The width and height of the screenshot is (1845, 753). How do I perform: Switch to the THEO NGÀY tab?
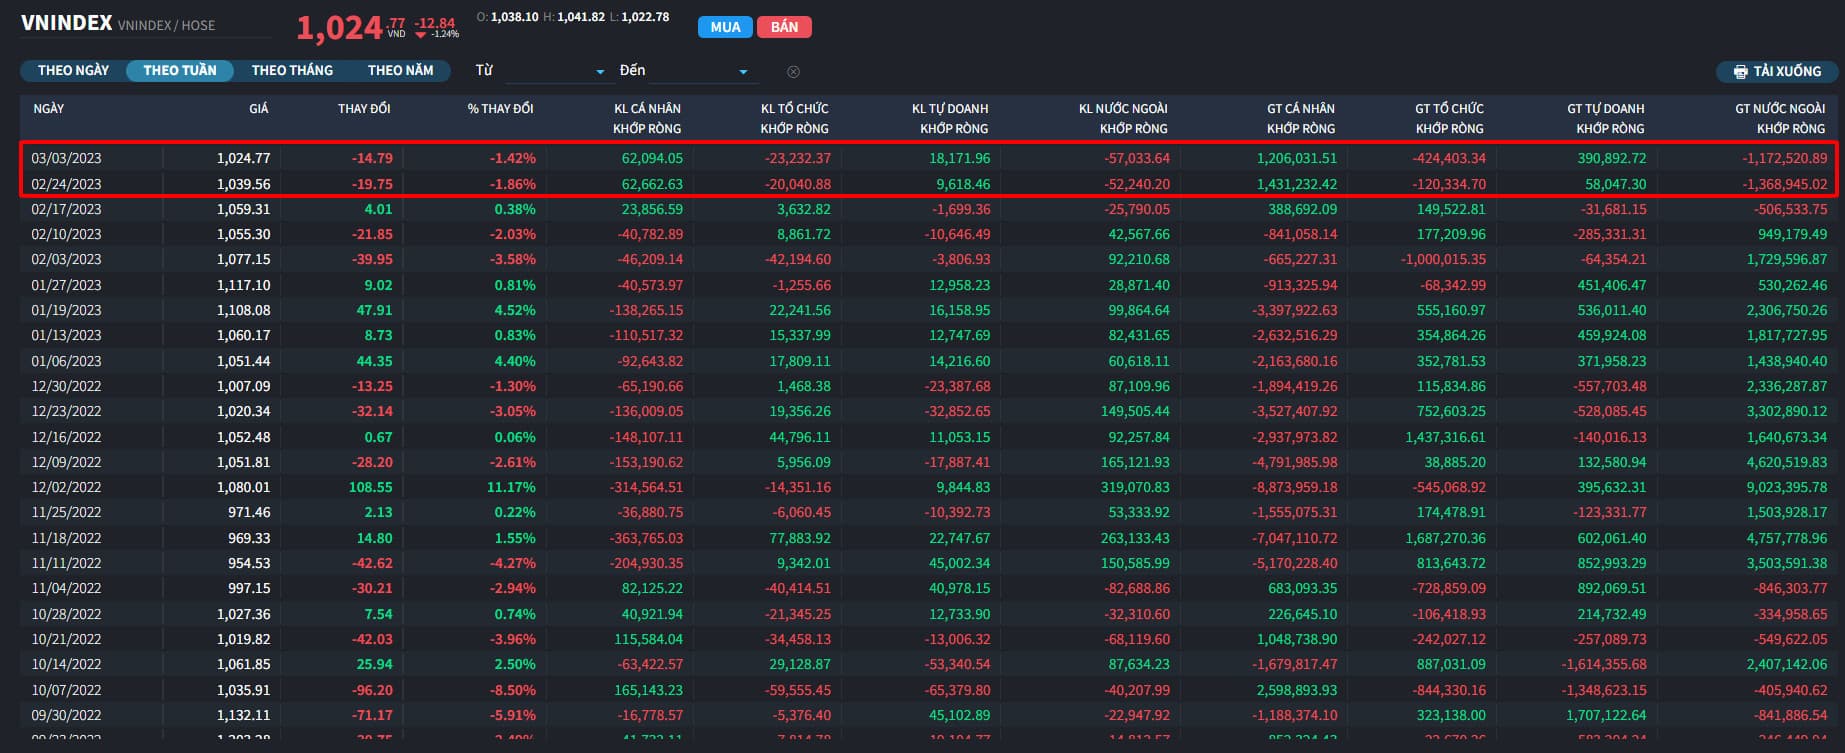click(73, 71)
